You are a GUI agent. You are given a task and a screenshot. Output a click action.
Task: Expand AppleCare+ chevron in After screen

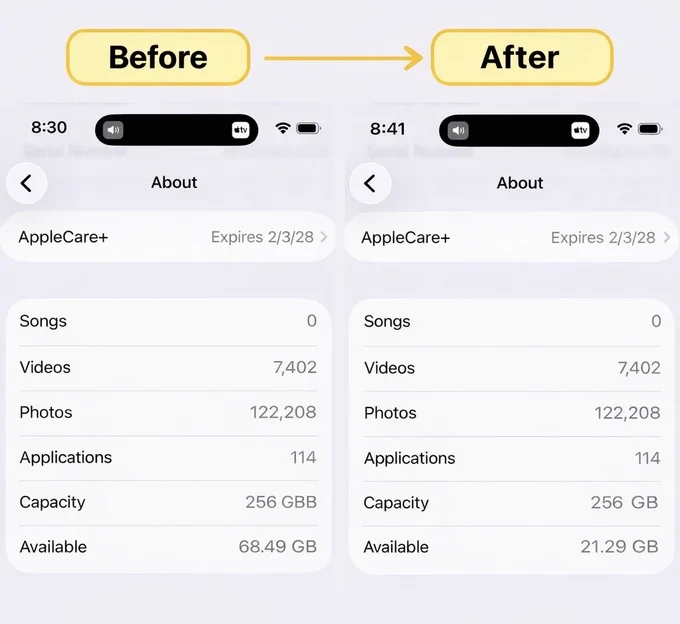pyautogui.click(x=667, y=237)
